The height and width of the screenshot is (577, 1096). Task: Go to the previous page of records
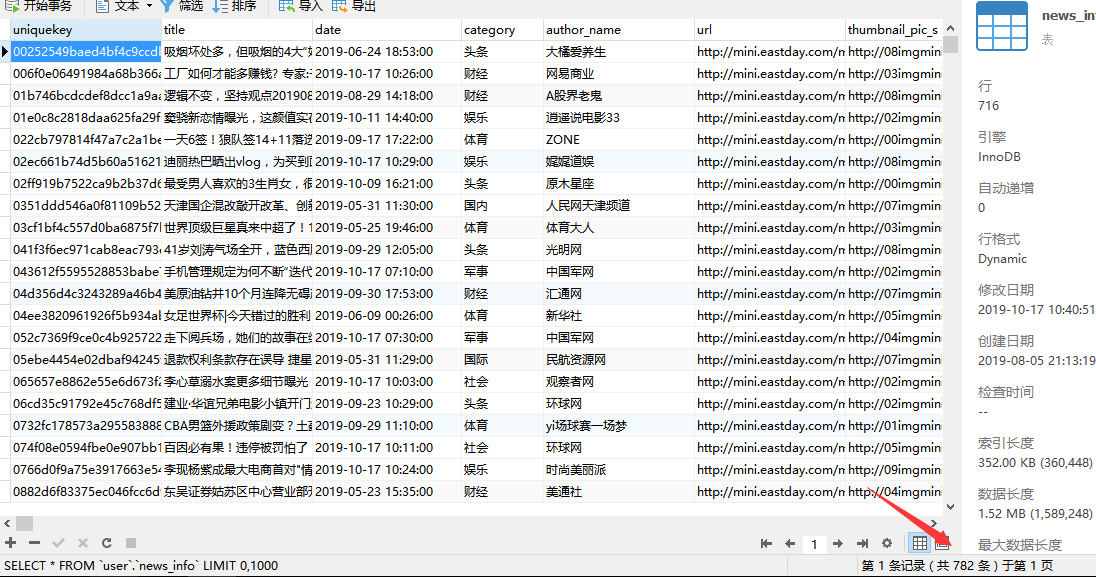[x=790, y=543]
